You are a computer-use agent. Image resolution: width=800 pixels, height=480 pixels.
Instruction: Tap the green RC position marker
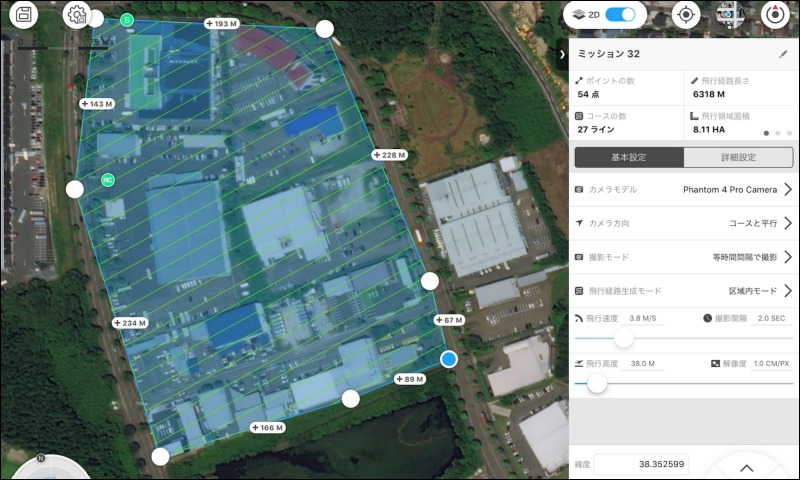point(107,180)
